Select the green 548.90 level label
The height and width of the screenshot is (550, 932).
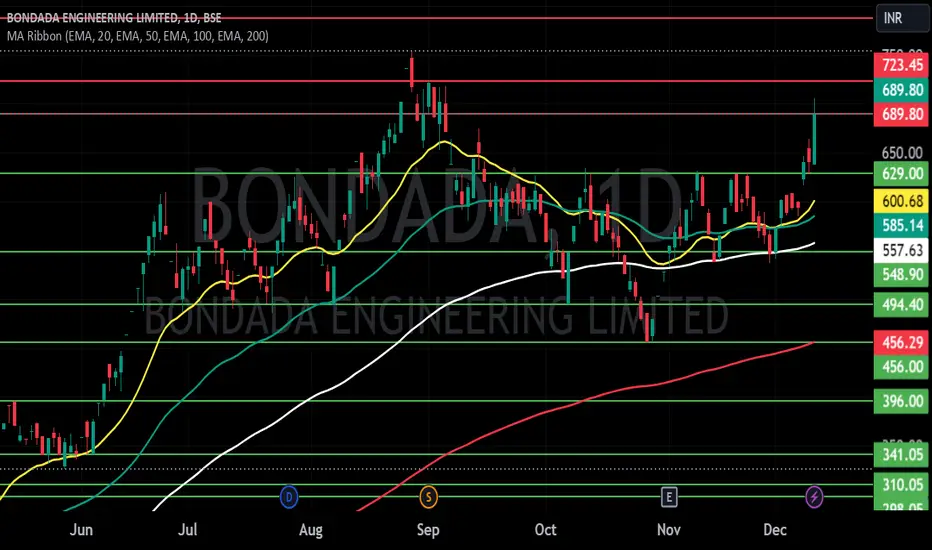click(901, 275)
